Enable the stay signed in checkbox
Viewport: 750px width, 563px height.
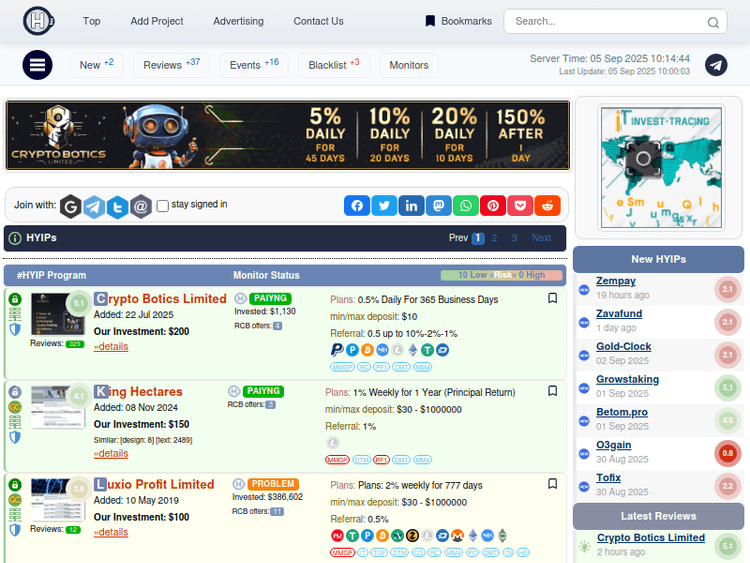(x=163, y=206)
